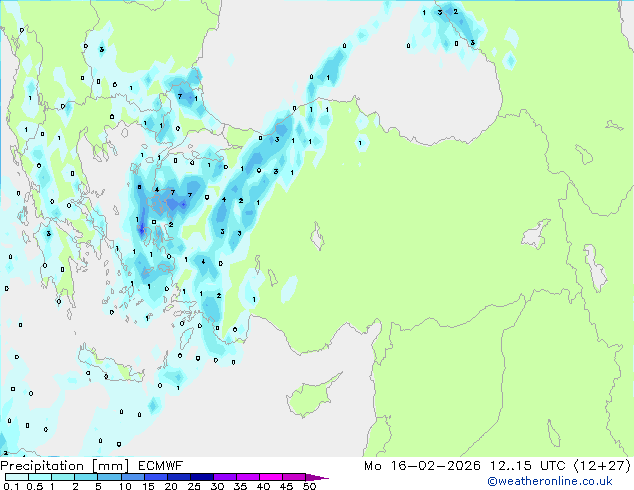634x490 pixels.
Task: Click the legend value '0.5'
Action: (34, 486)
